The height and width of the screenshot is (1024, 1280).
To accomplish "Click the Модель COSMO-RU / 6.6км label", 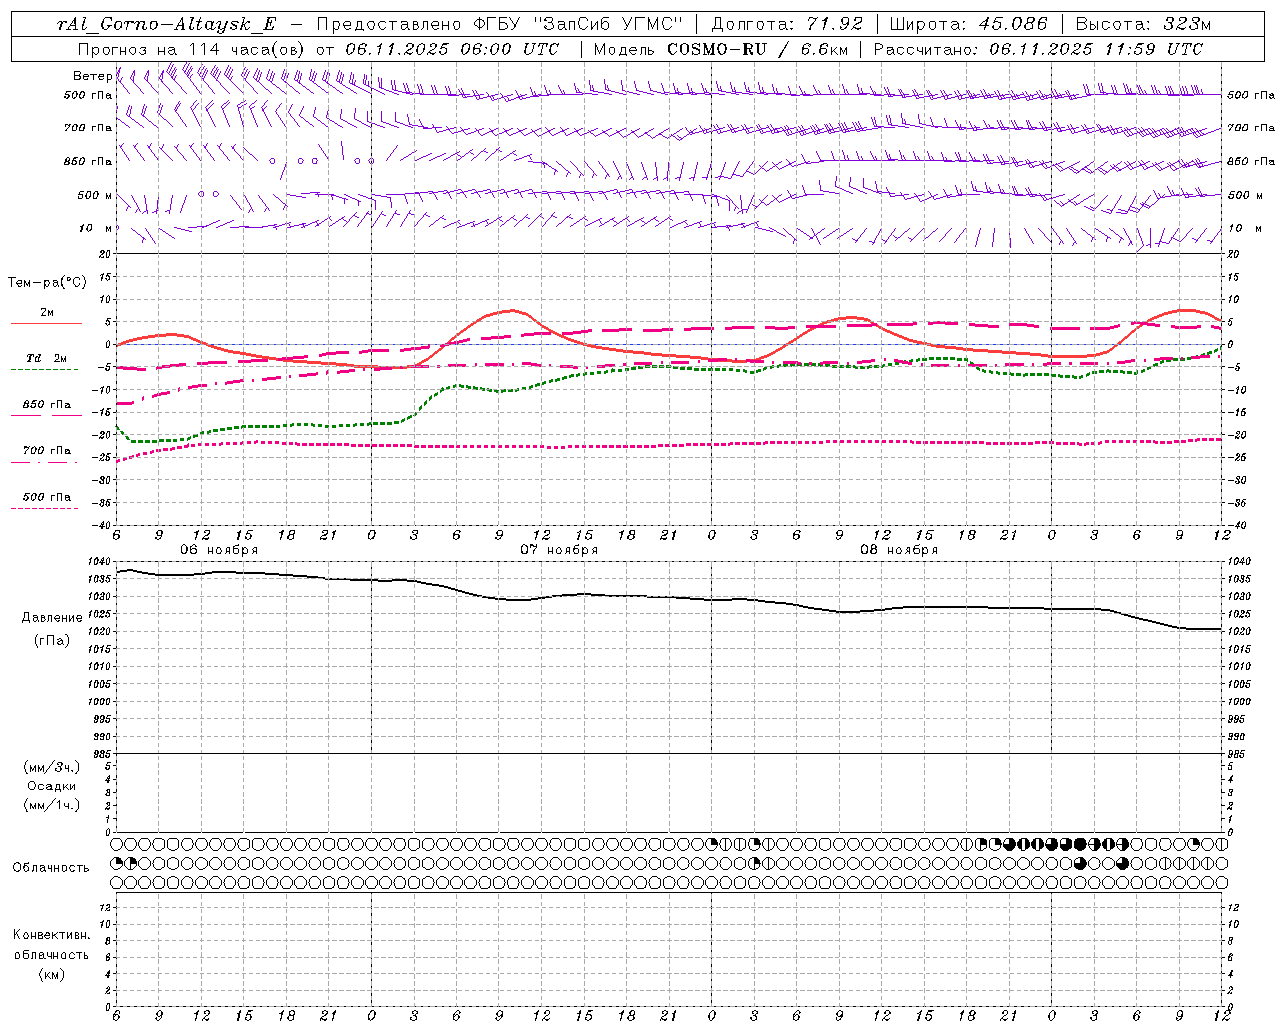I will [721, 49].
